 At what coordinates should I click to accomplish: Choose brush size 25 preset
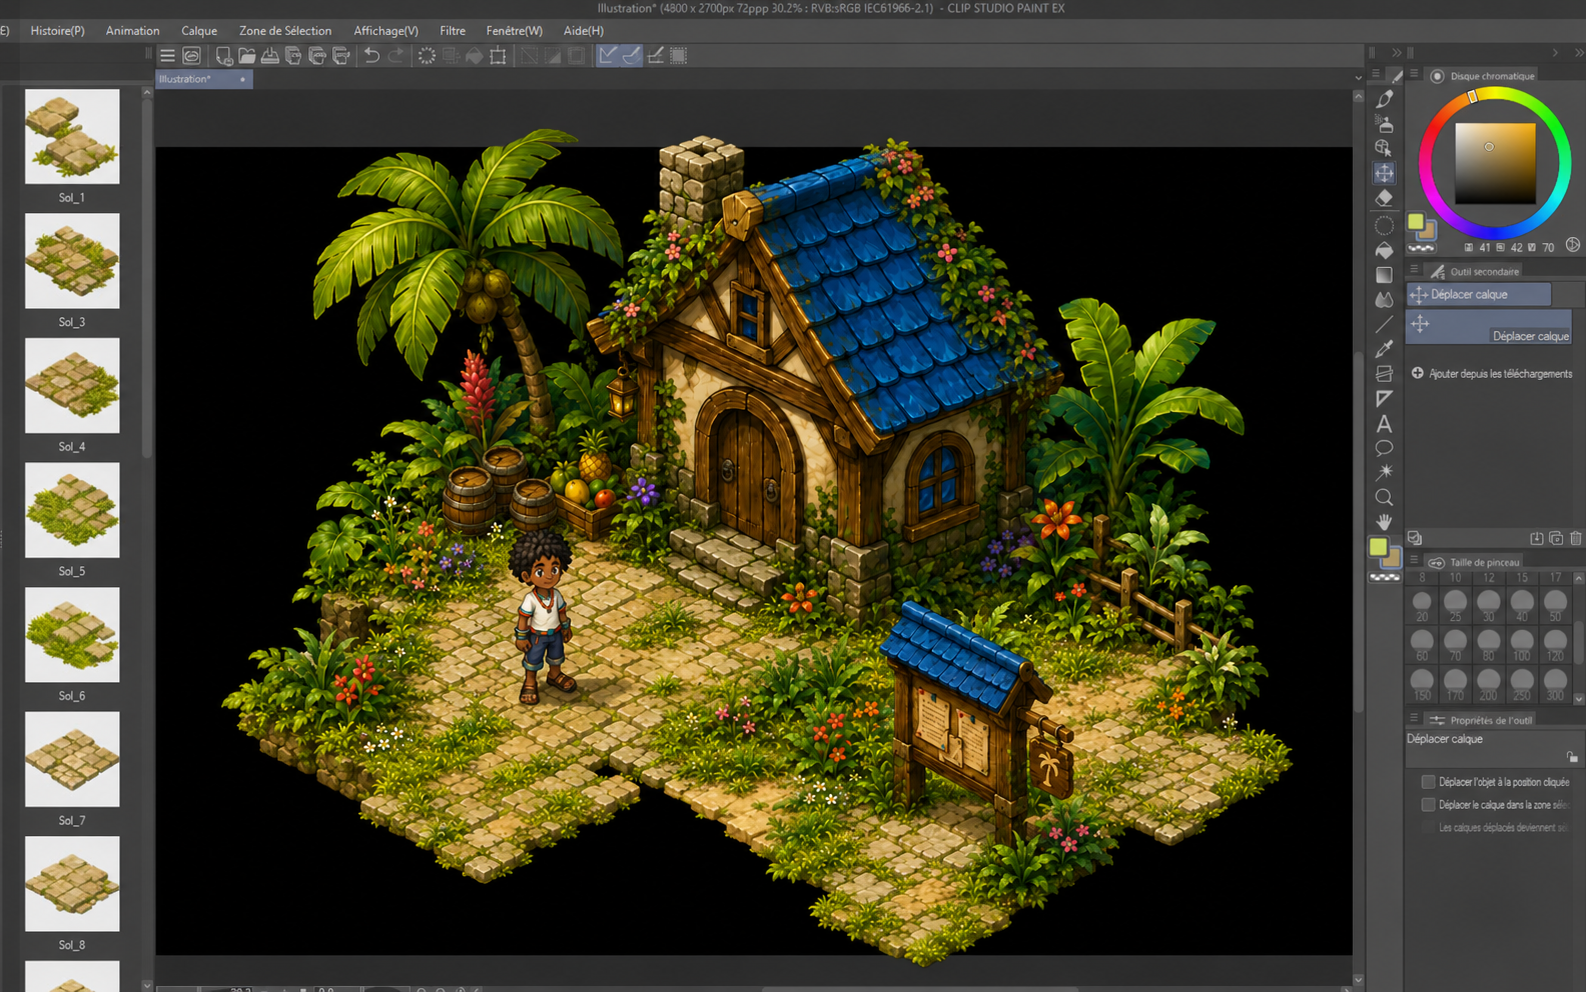(1455, 604)
